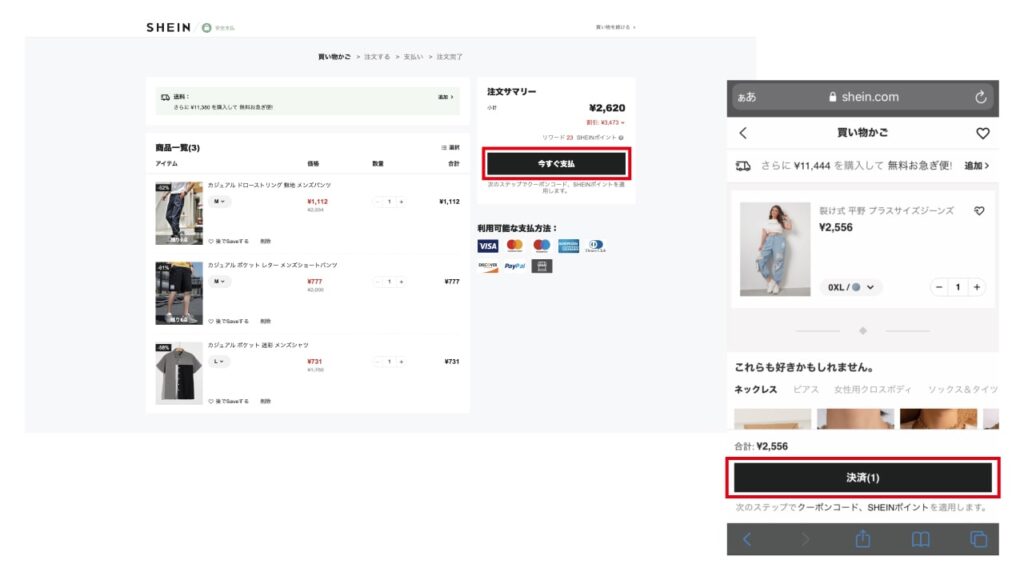Tap the wishlist heart in the mobile cart header
The height and width of the screenshot is (576, 1024).
983,133
